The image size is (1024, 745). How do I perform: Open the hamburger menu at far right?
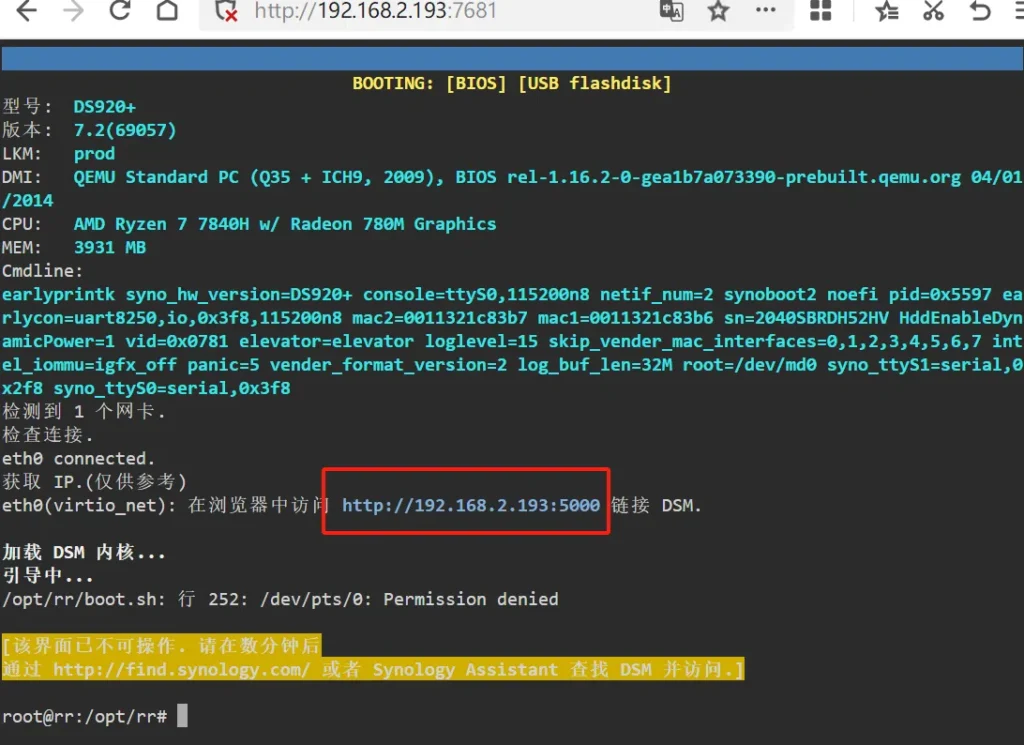pyautogui.click(x=1018, y=11)
